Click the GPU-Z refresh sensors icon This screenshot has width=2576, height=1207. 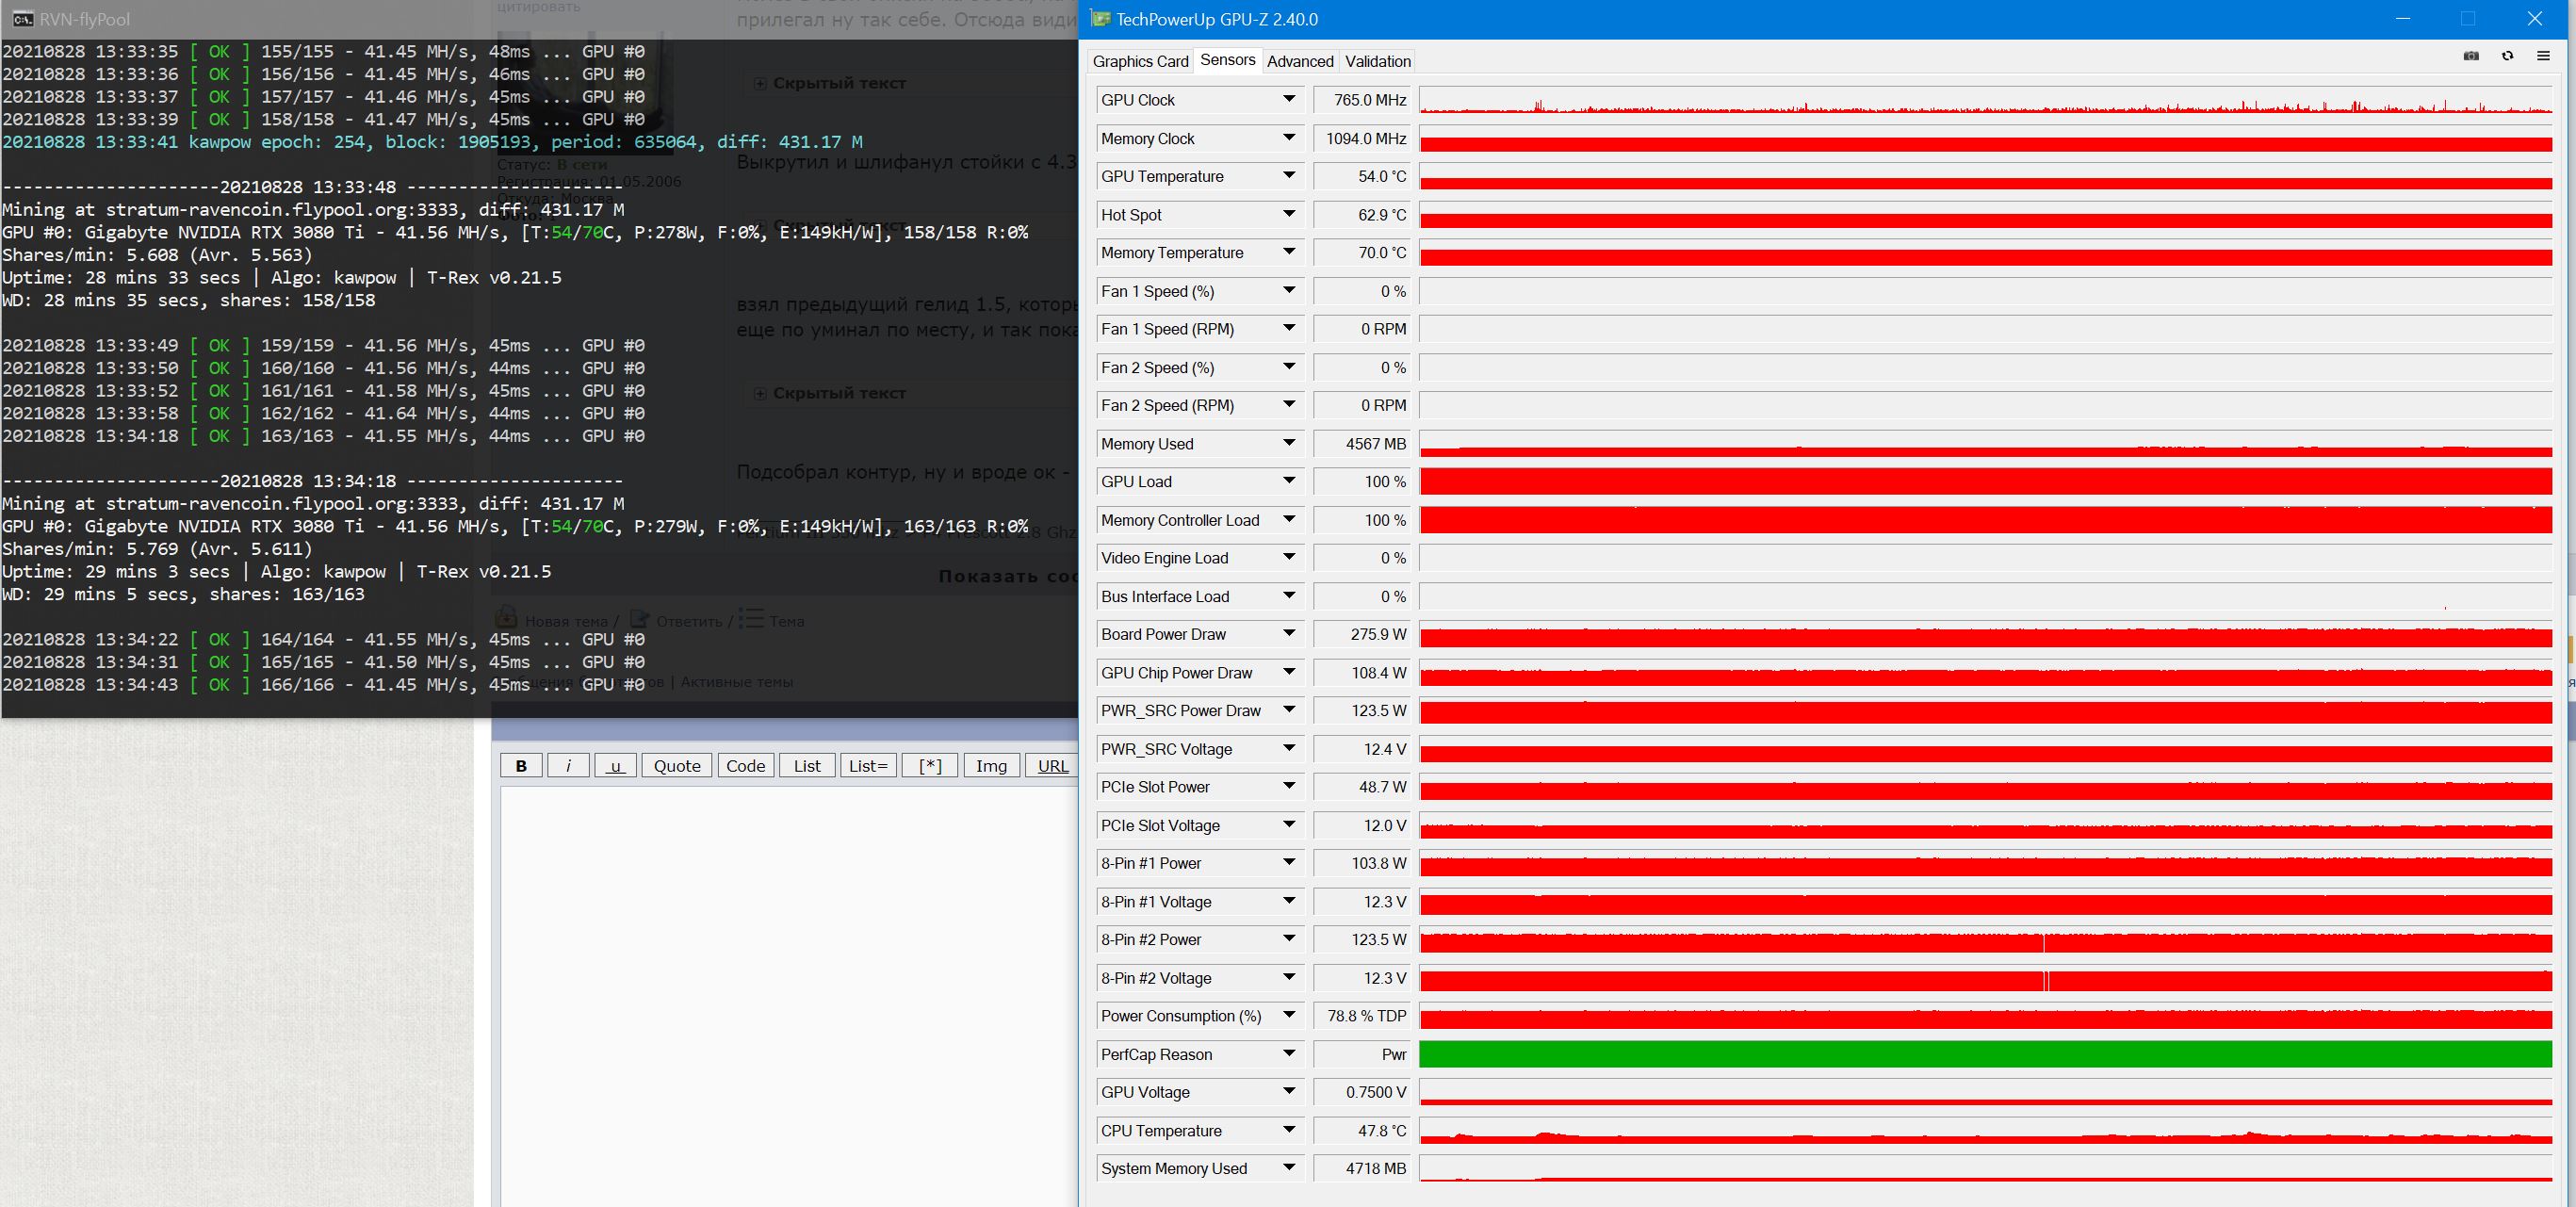tap(2507, 56)
